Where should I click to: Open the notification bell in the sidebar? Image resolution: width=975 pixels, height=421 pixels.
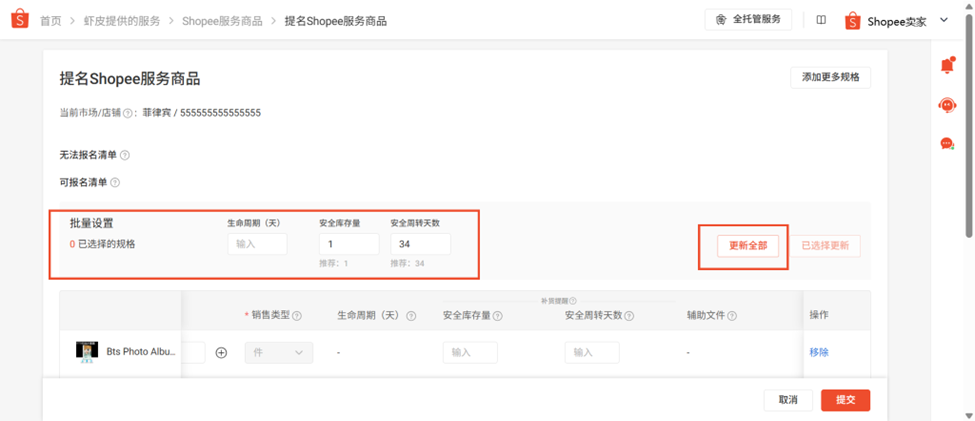coord(947,65)
